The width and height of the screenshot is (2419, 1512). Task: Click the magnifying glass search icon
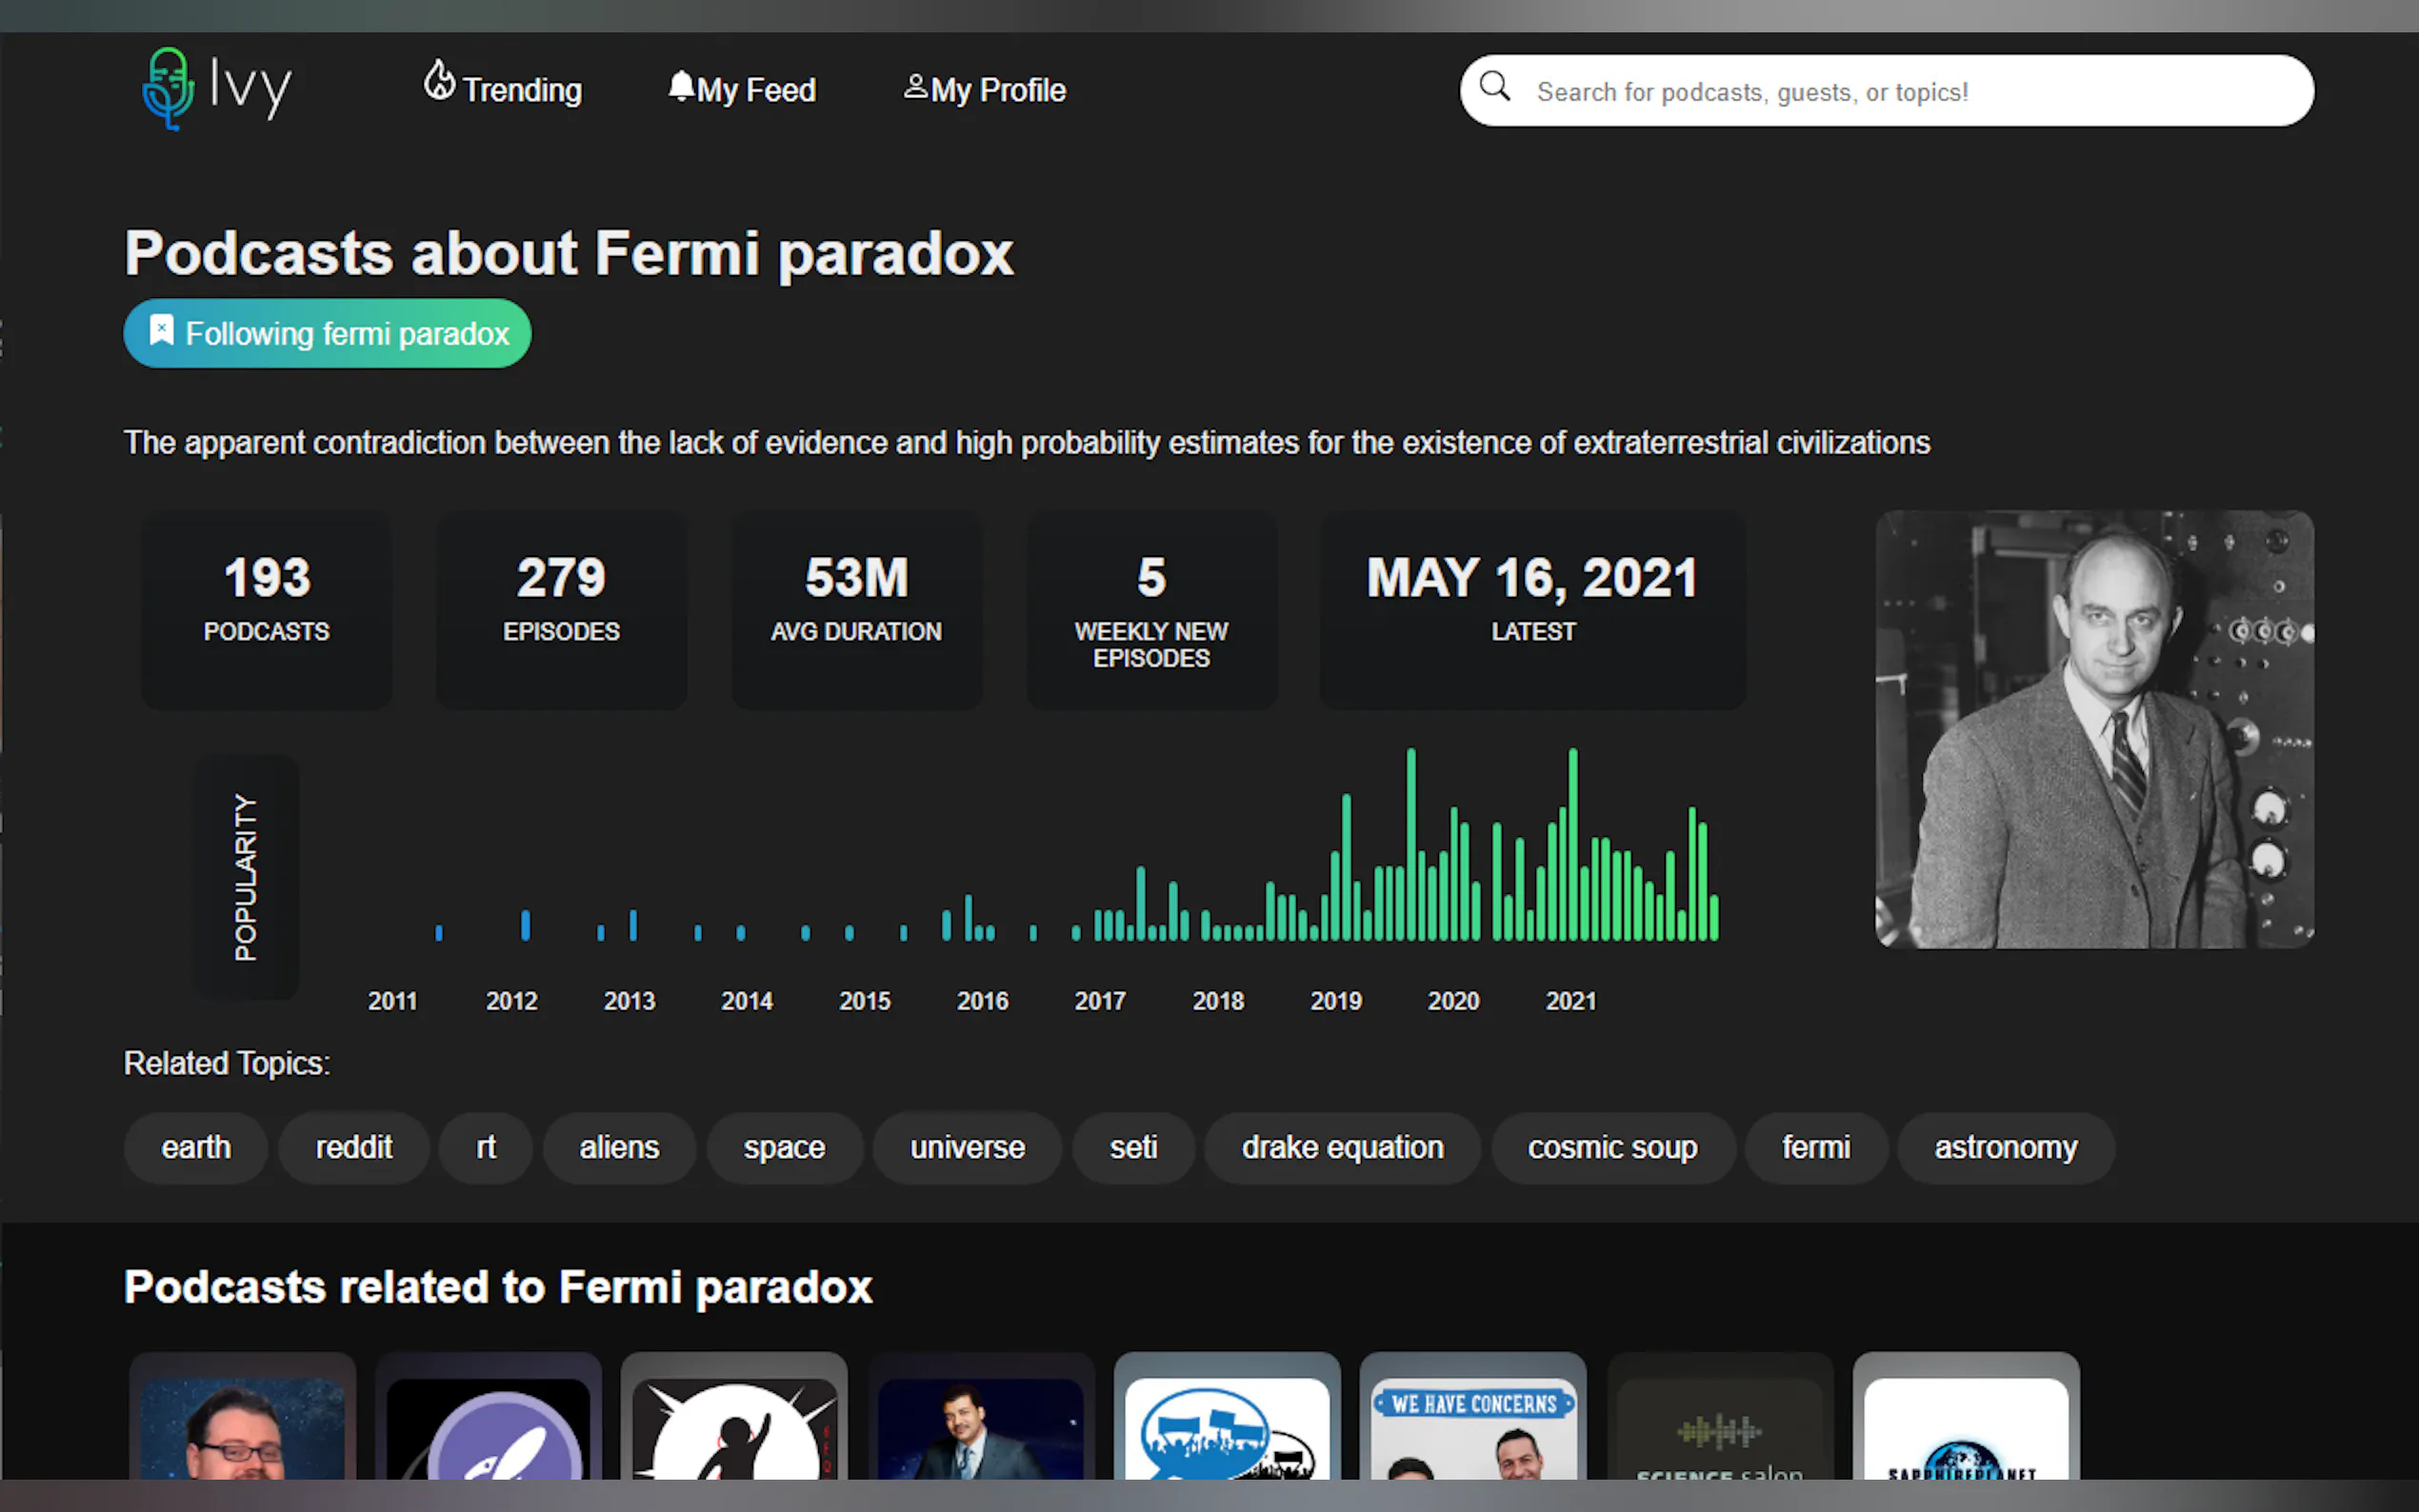(x=1495, y=87)
